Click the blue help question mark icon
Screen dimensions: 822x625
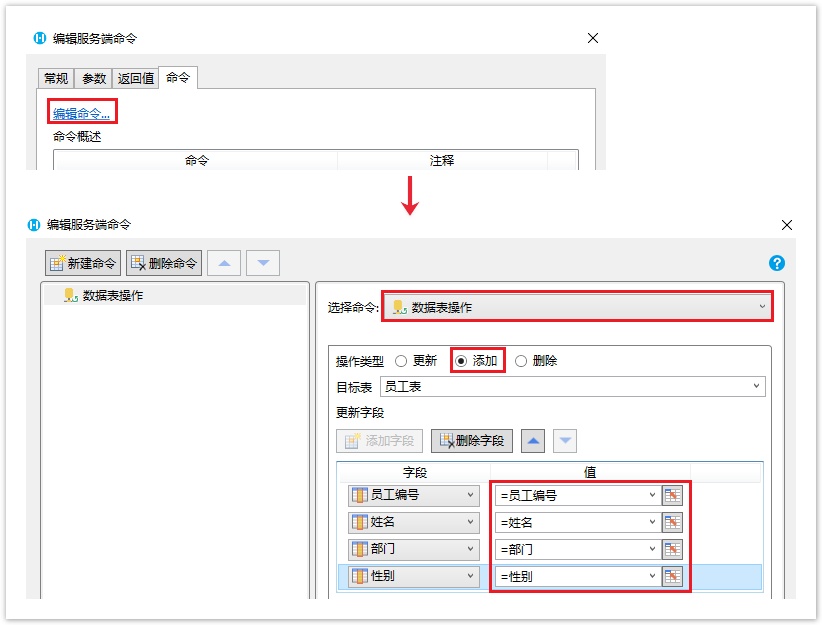[777, 263]
